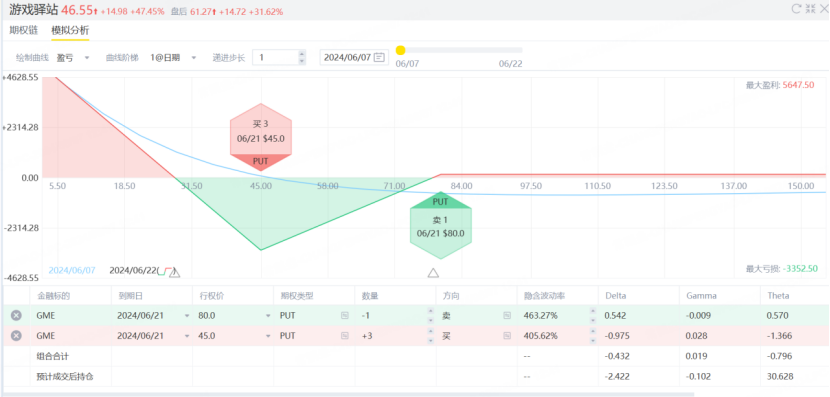Screen dimensions: 830x397
Task: Remove the 45.0 PUT row
Action: (16, 336)
